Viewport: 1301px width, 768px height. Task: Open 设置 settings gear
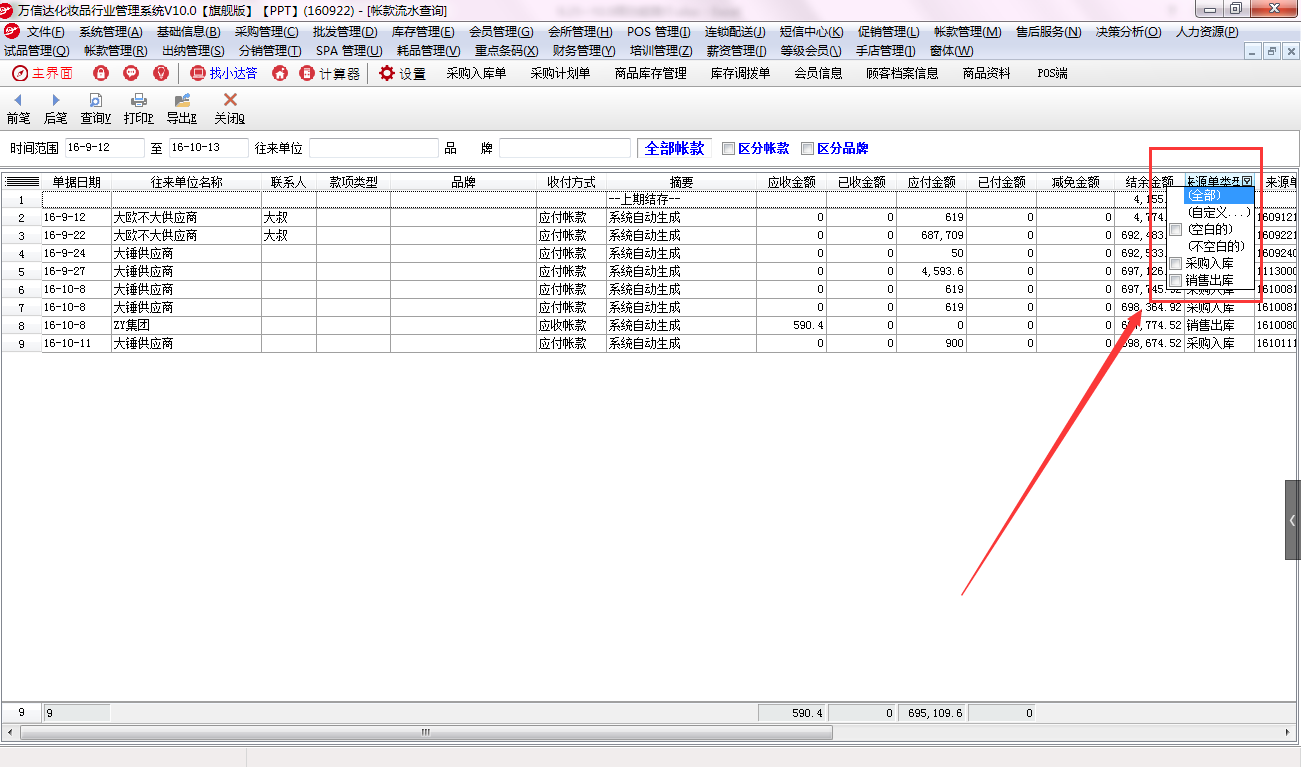pyautogui.click(x=402, y=73)
